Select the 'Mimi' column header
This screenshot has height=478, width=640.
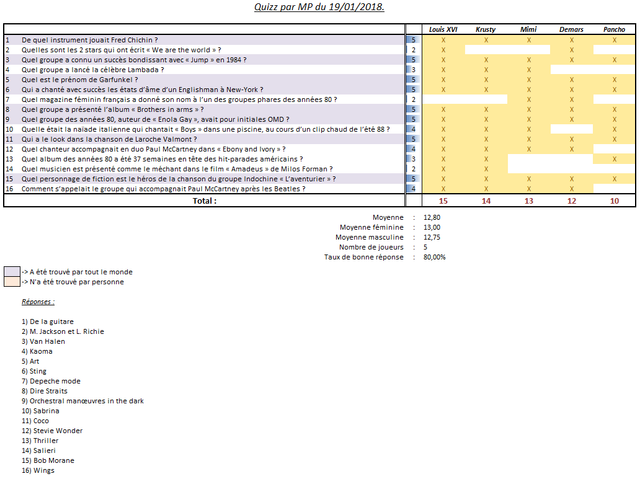(x=528, y=29)
